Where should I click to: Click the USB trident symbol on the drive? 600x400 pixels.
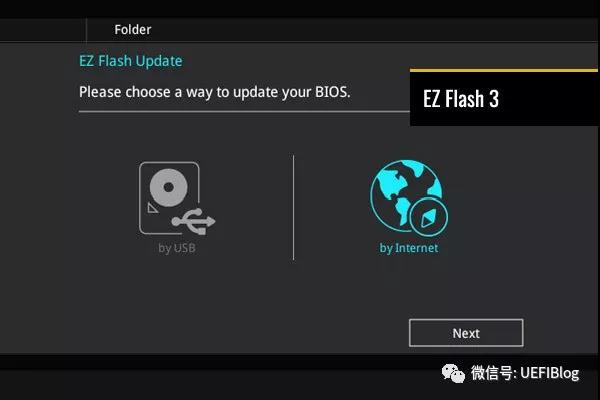tap(194, 221)
